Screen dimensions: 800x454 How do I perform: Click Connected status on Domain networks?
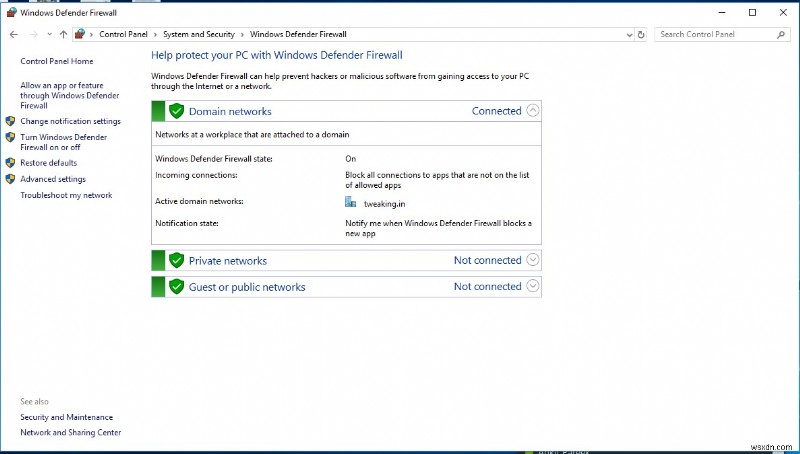[x=496, y=111]
